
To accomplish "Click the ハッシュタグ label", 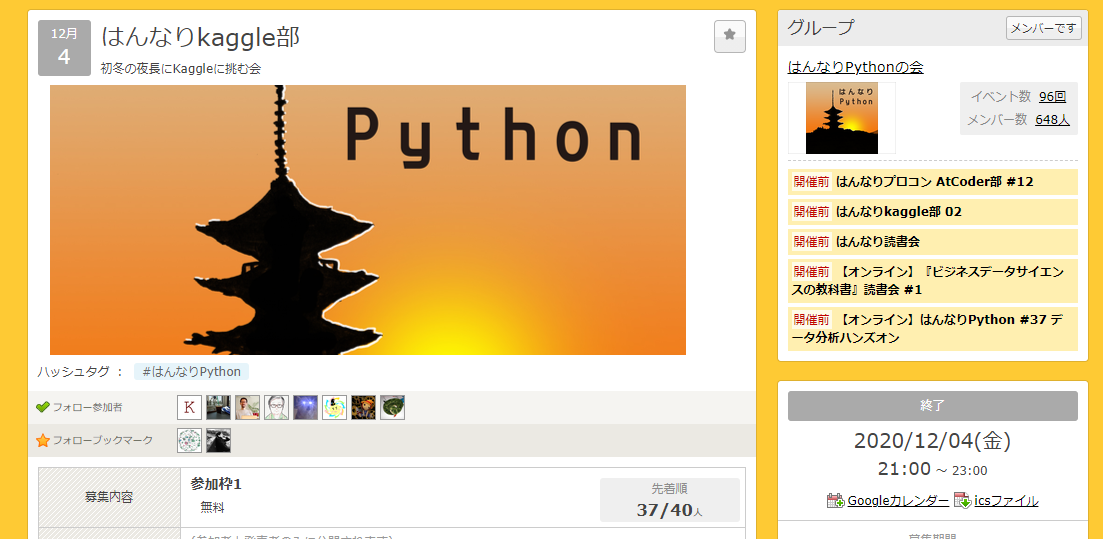I will (80, 372).
